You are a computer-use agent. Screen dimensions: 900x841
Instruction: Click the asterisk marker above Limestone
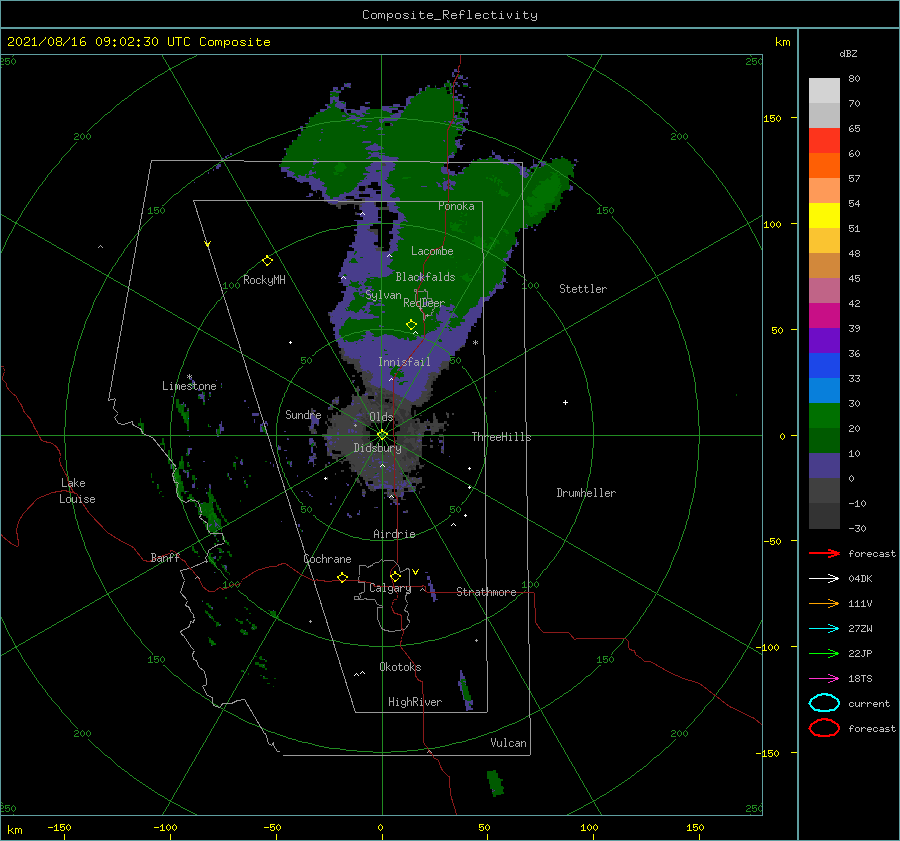click(x=189, y=377)
